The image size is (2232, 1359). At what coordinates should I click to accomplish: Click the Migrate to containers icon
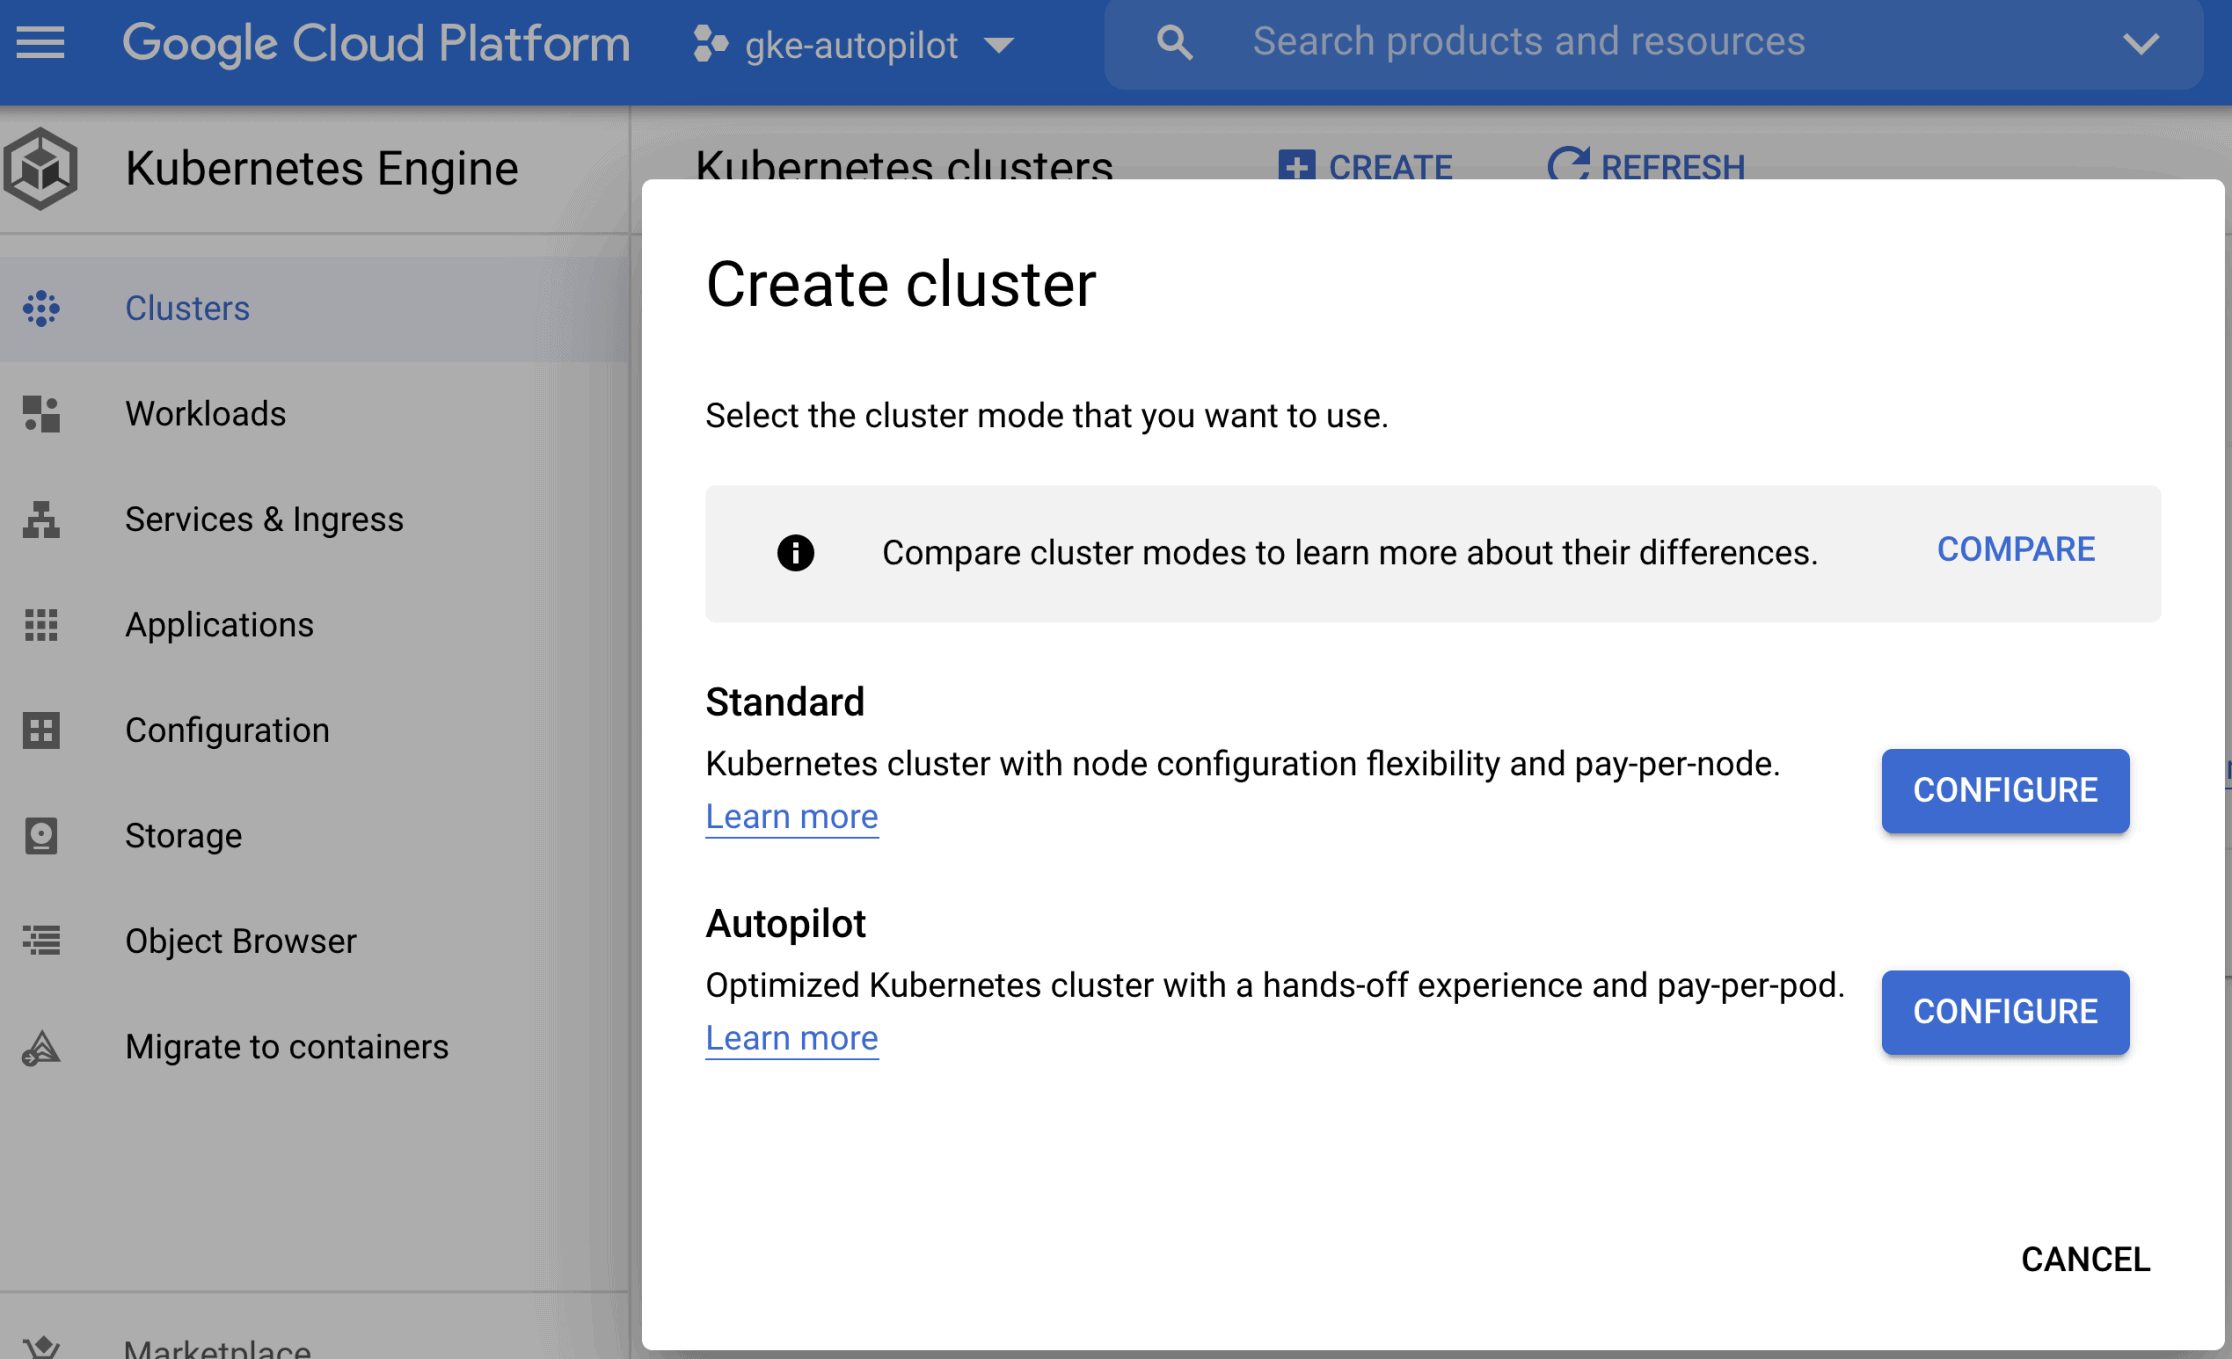click(x=41, y=1047)
